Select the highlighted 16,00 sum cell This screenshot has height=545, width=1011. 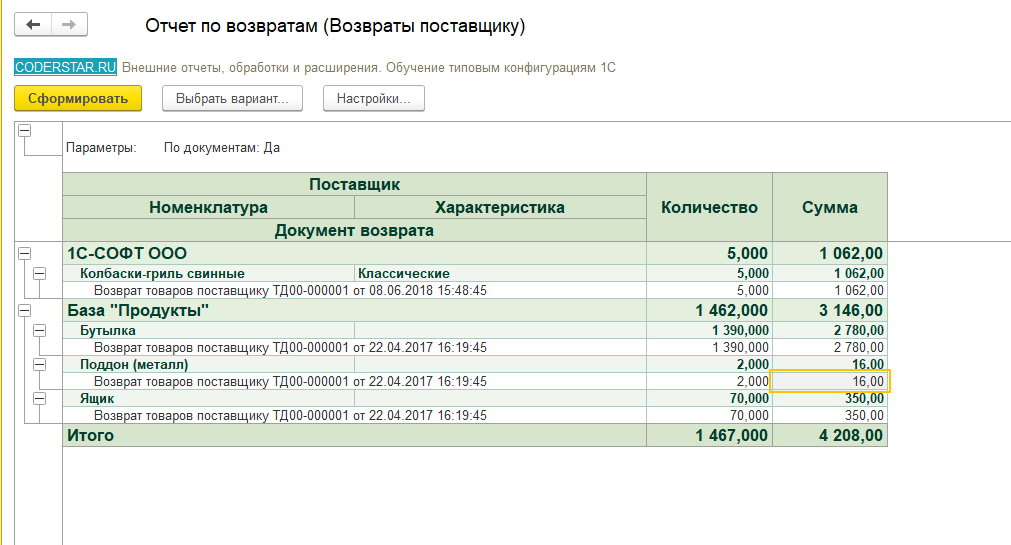830,381
